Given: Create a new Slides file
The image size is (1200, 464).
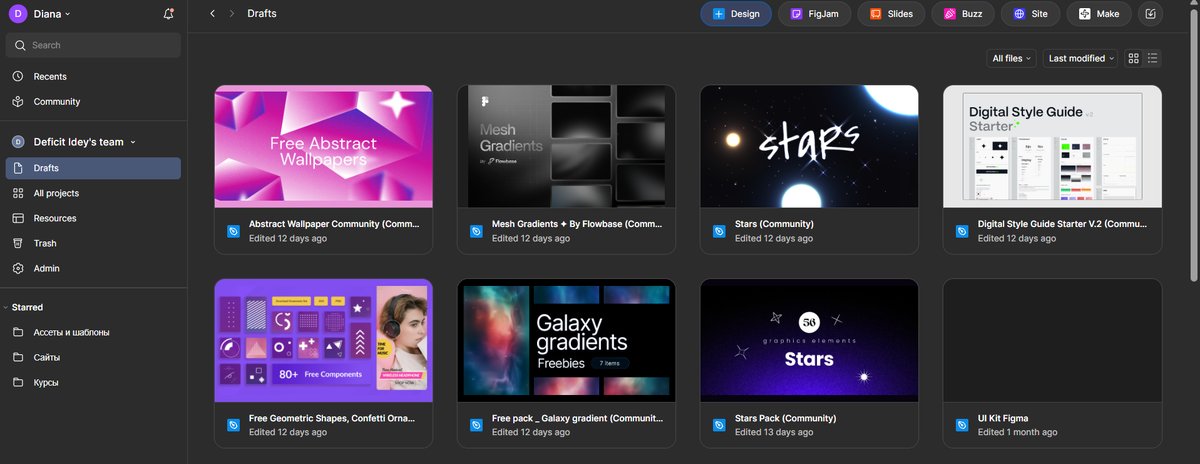Looking at the screenshot, I should 891,14.
